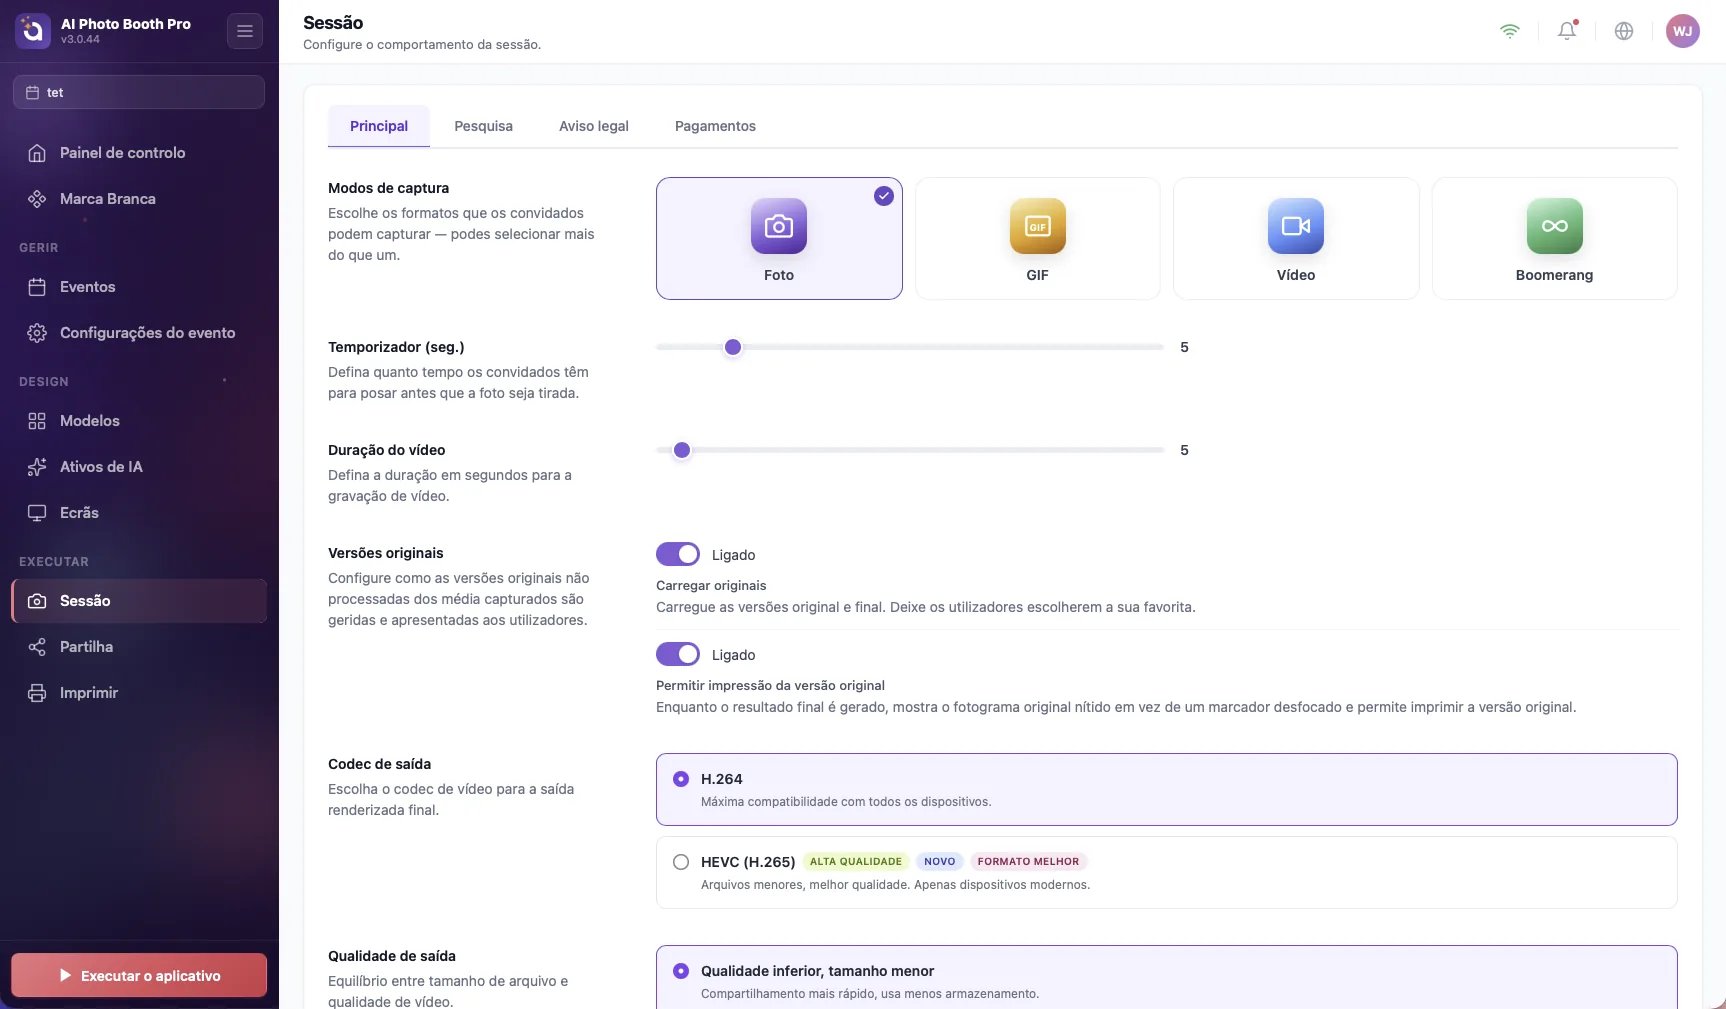The height and width of the screenshot is (1009, 1726).
Task: Switch to the Pagamentos tab
Action: (715, 126)
